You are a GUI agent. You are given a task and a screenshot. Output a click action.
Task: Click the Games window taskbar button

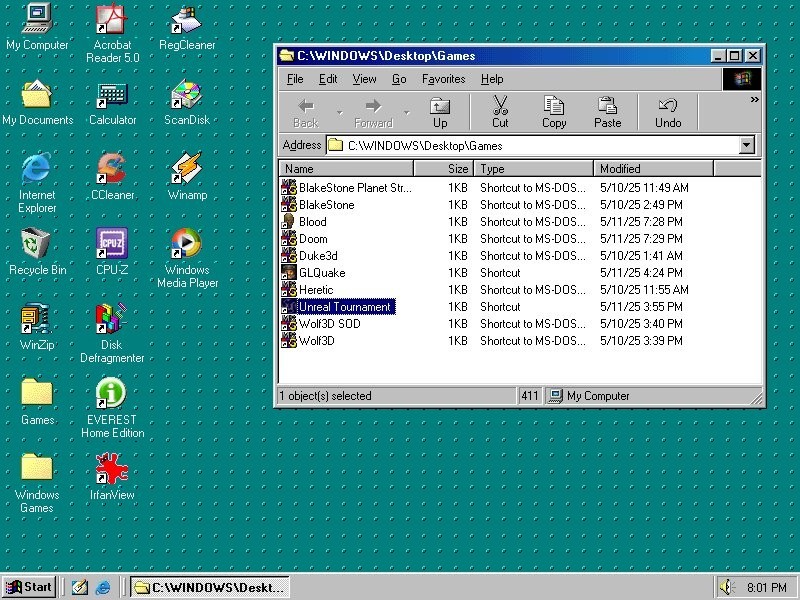pyautogui.click(x=210, y=587)
